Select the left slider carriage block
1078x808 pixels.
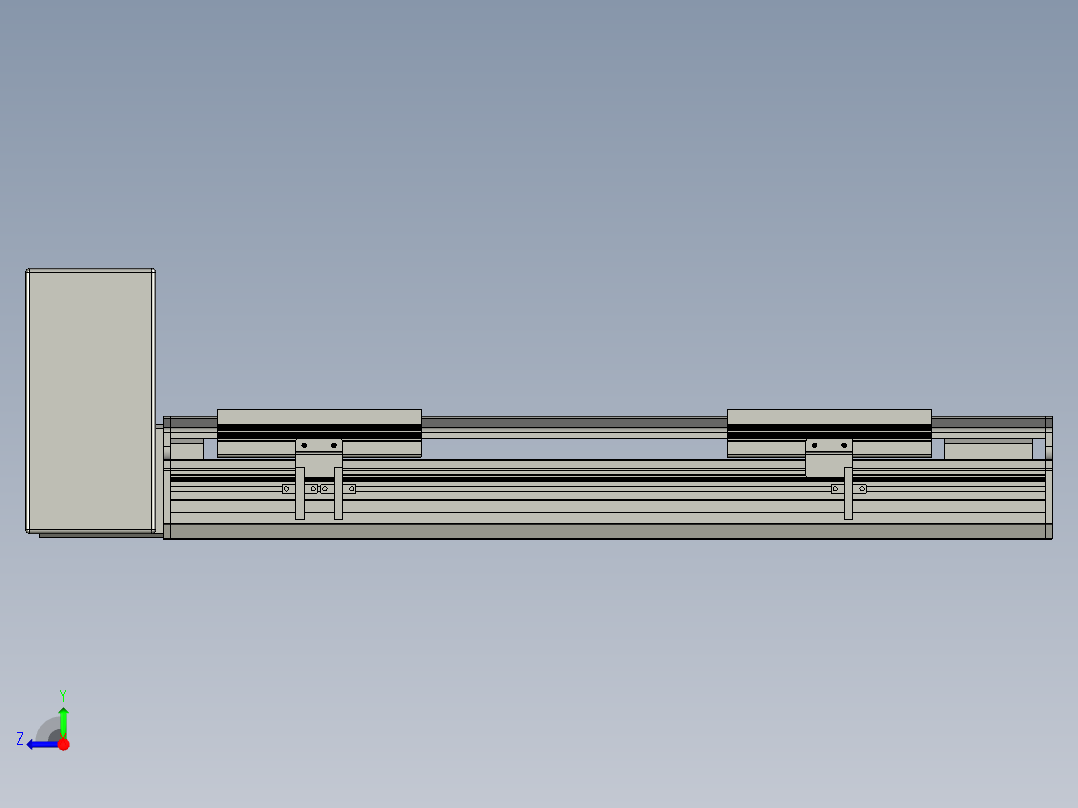coord(320,417)
